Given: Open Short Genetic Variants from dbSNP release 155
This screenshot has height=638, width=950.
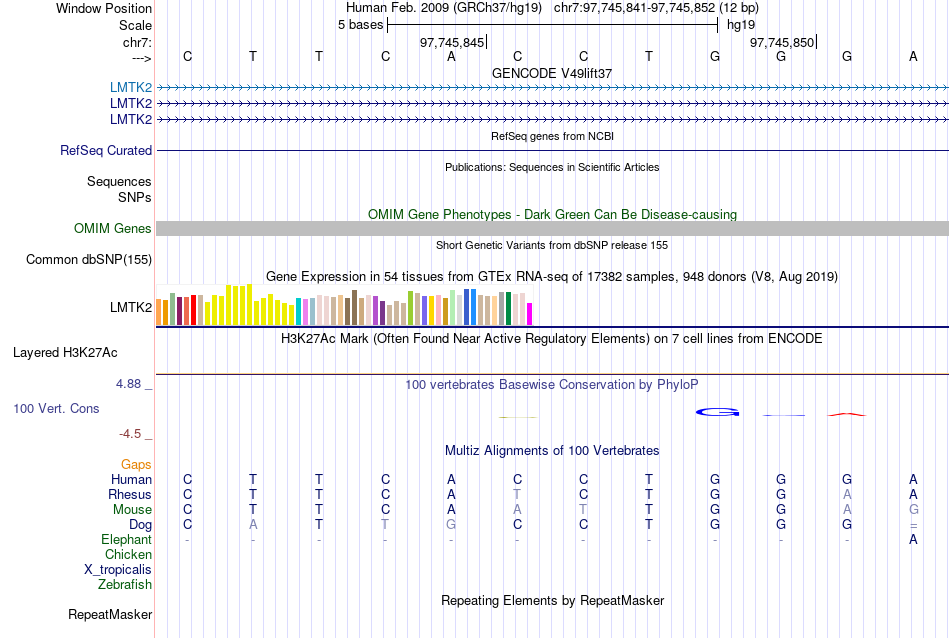Looking at the screenshot, I should tap(552, 245).
